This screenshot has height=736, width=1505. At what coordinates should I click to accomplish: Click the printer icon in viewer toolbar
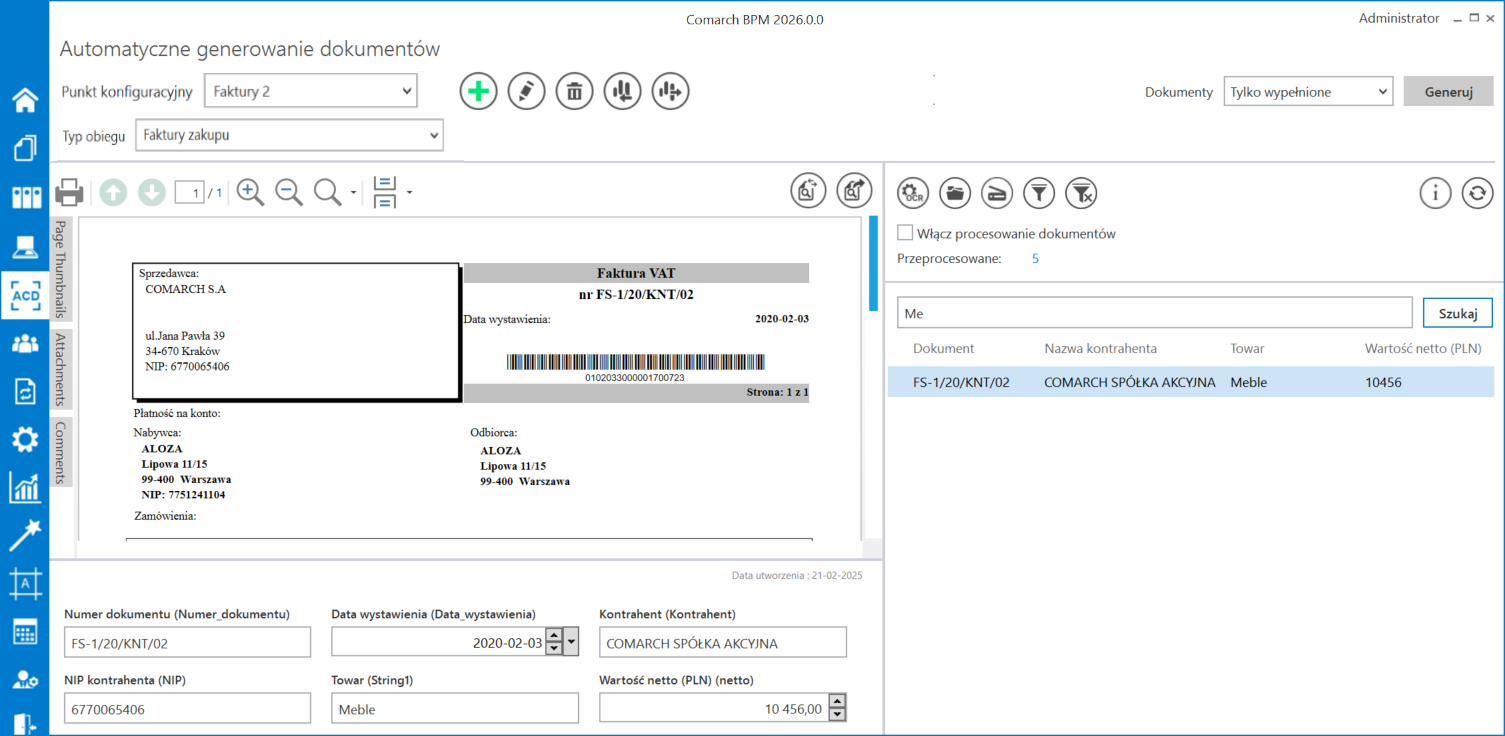point(69,192)
